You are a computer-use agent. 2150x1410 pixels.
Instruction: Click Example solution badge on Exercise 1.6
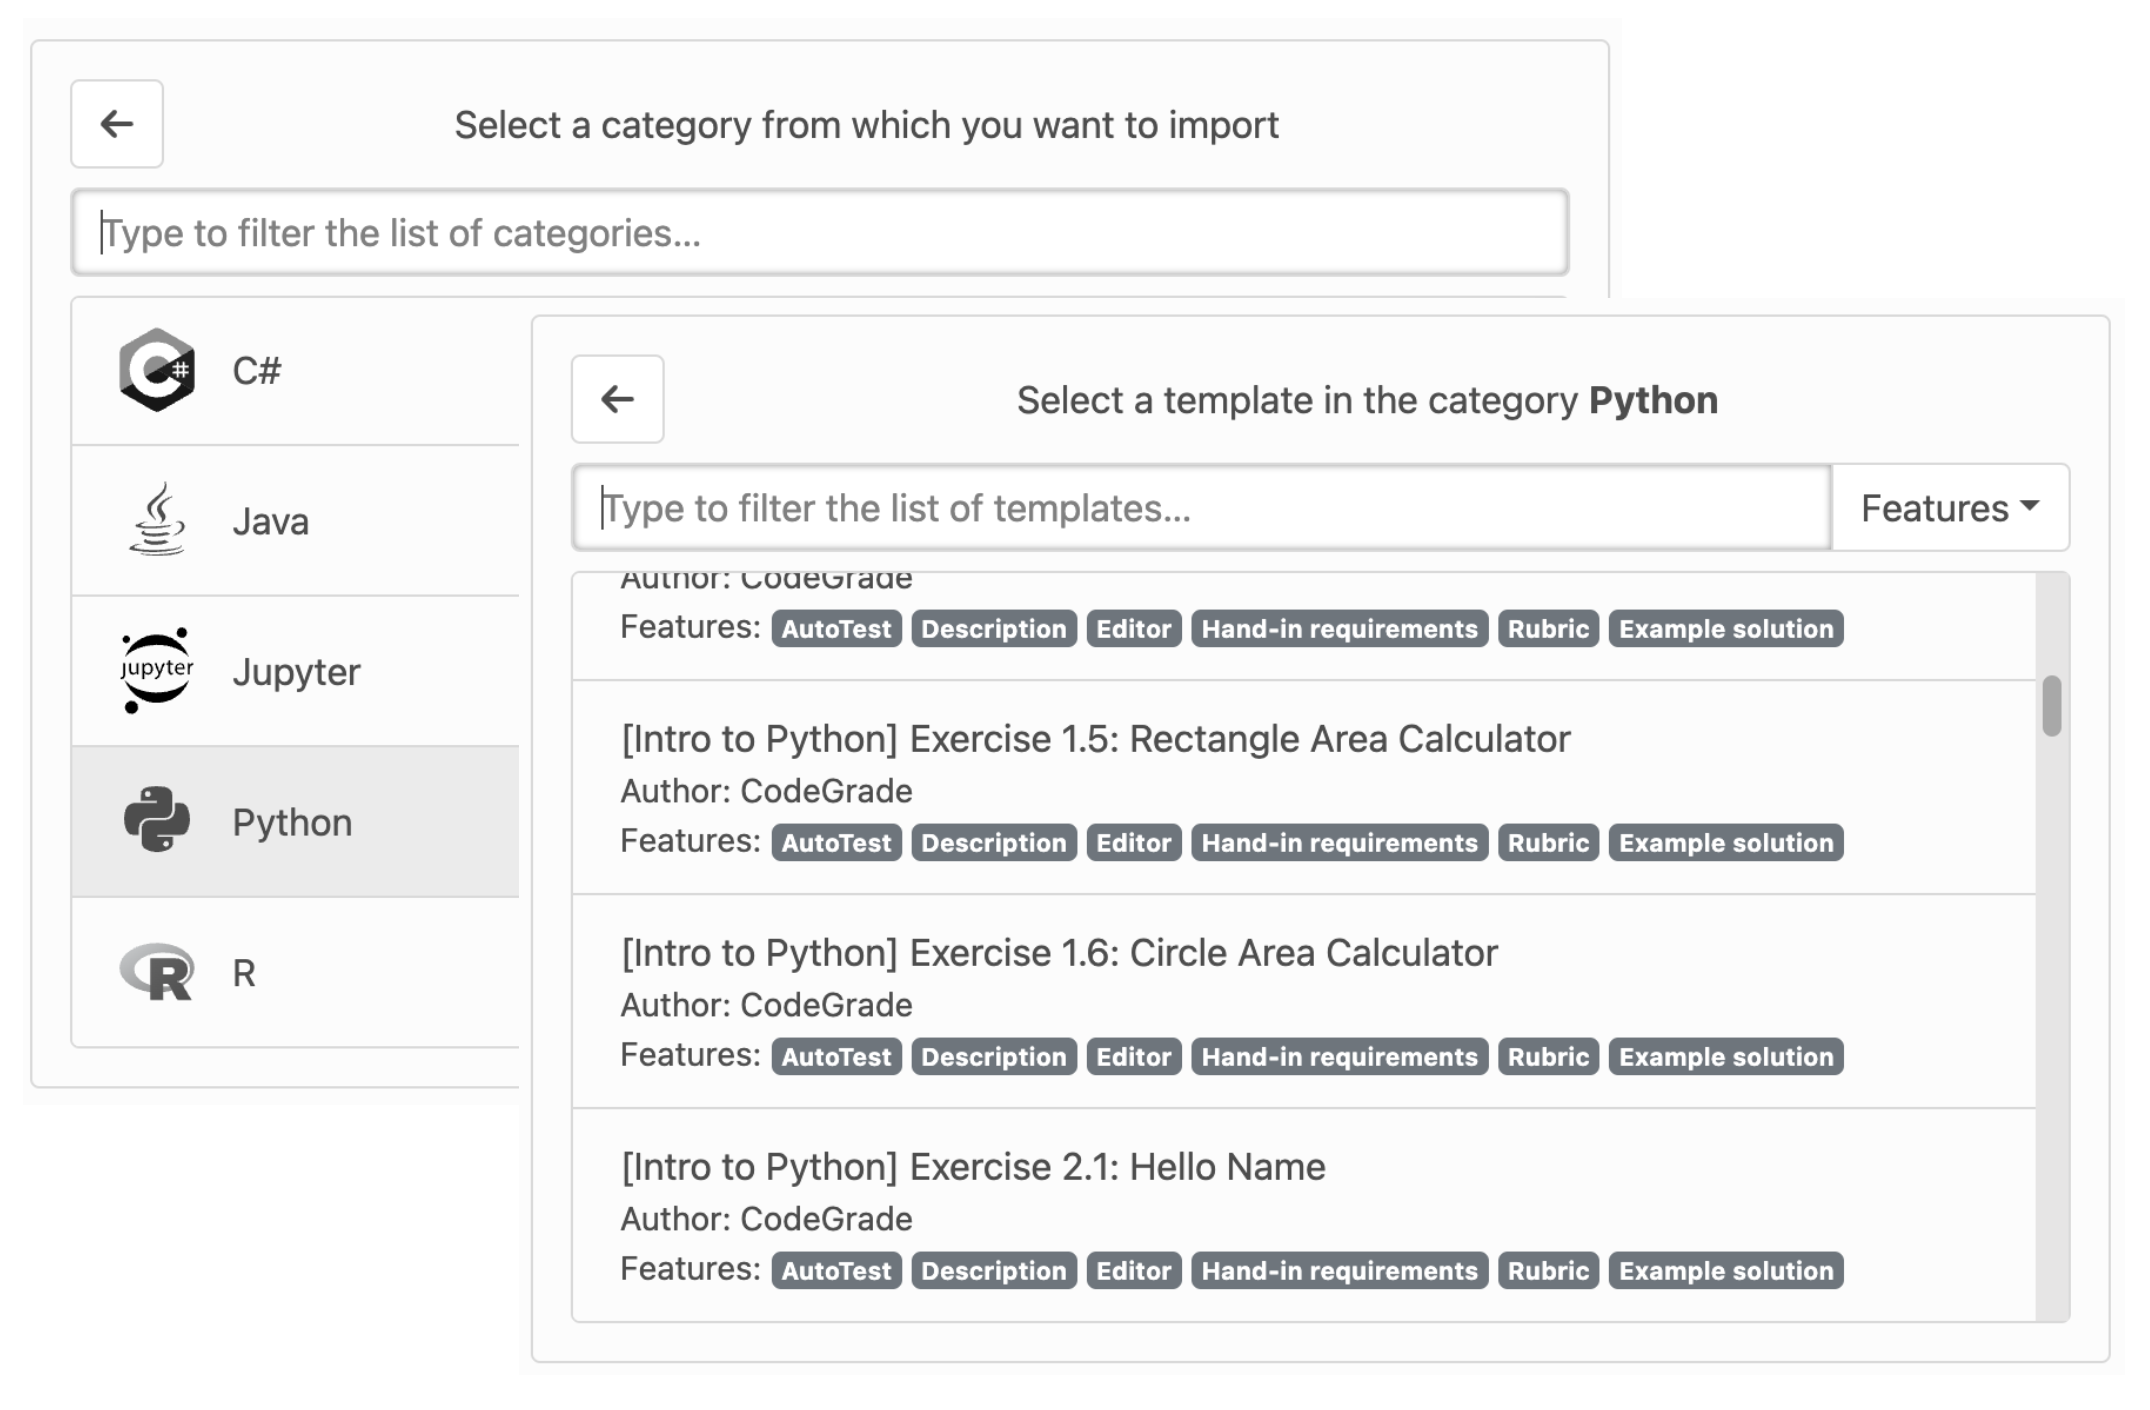pyautogui.click(x=1725, y=1057)
